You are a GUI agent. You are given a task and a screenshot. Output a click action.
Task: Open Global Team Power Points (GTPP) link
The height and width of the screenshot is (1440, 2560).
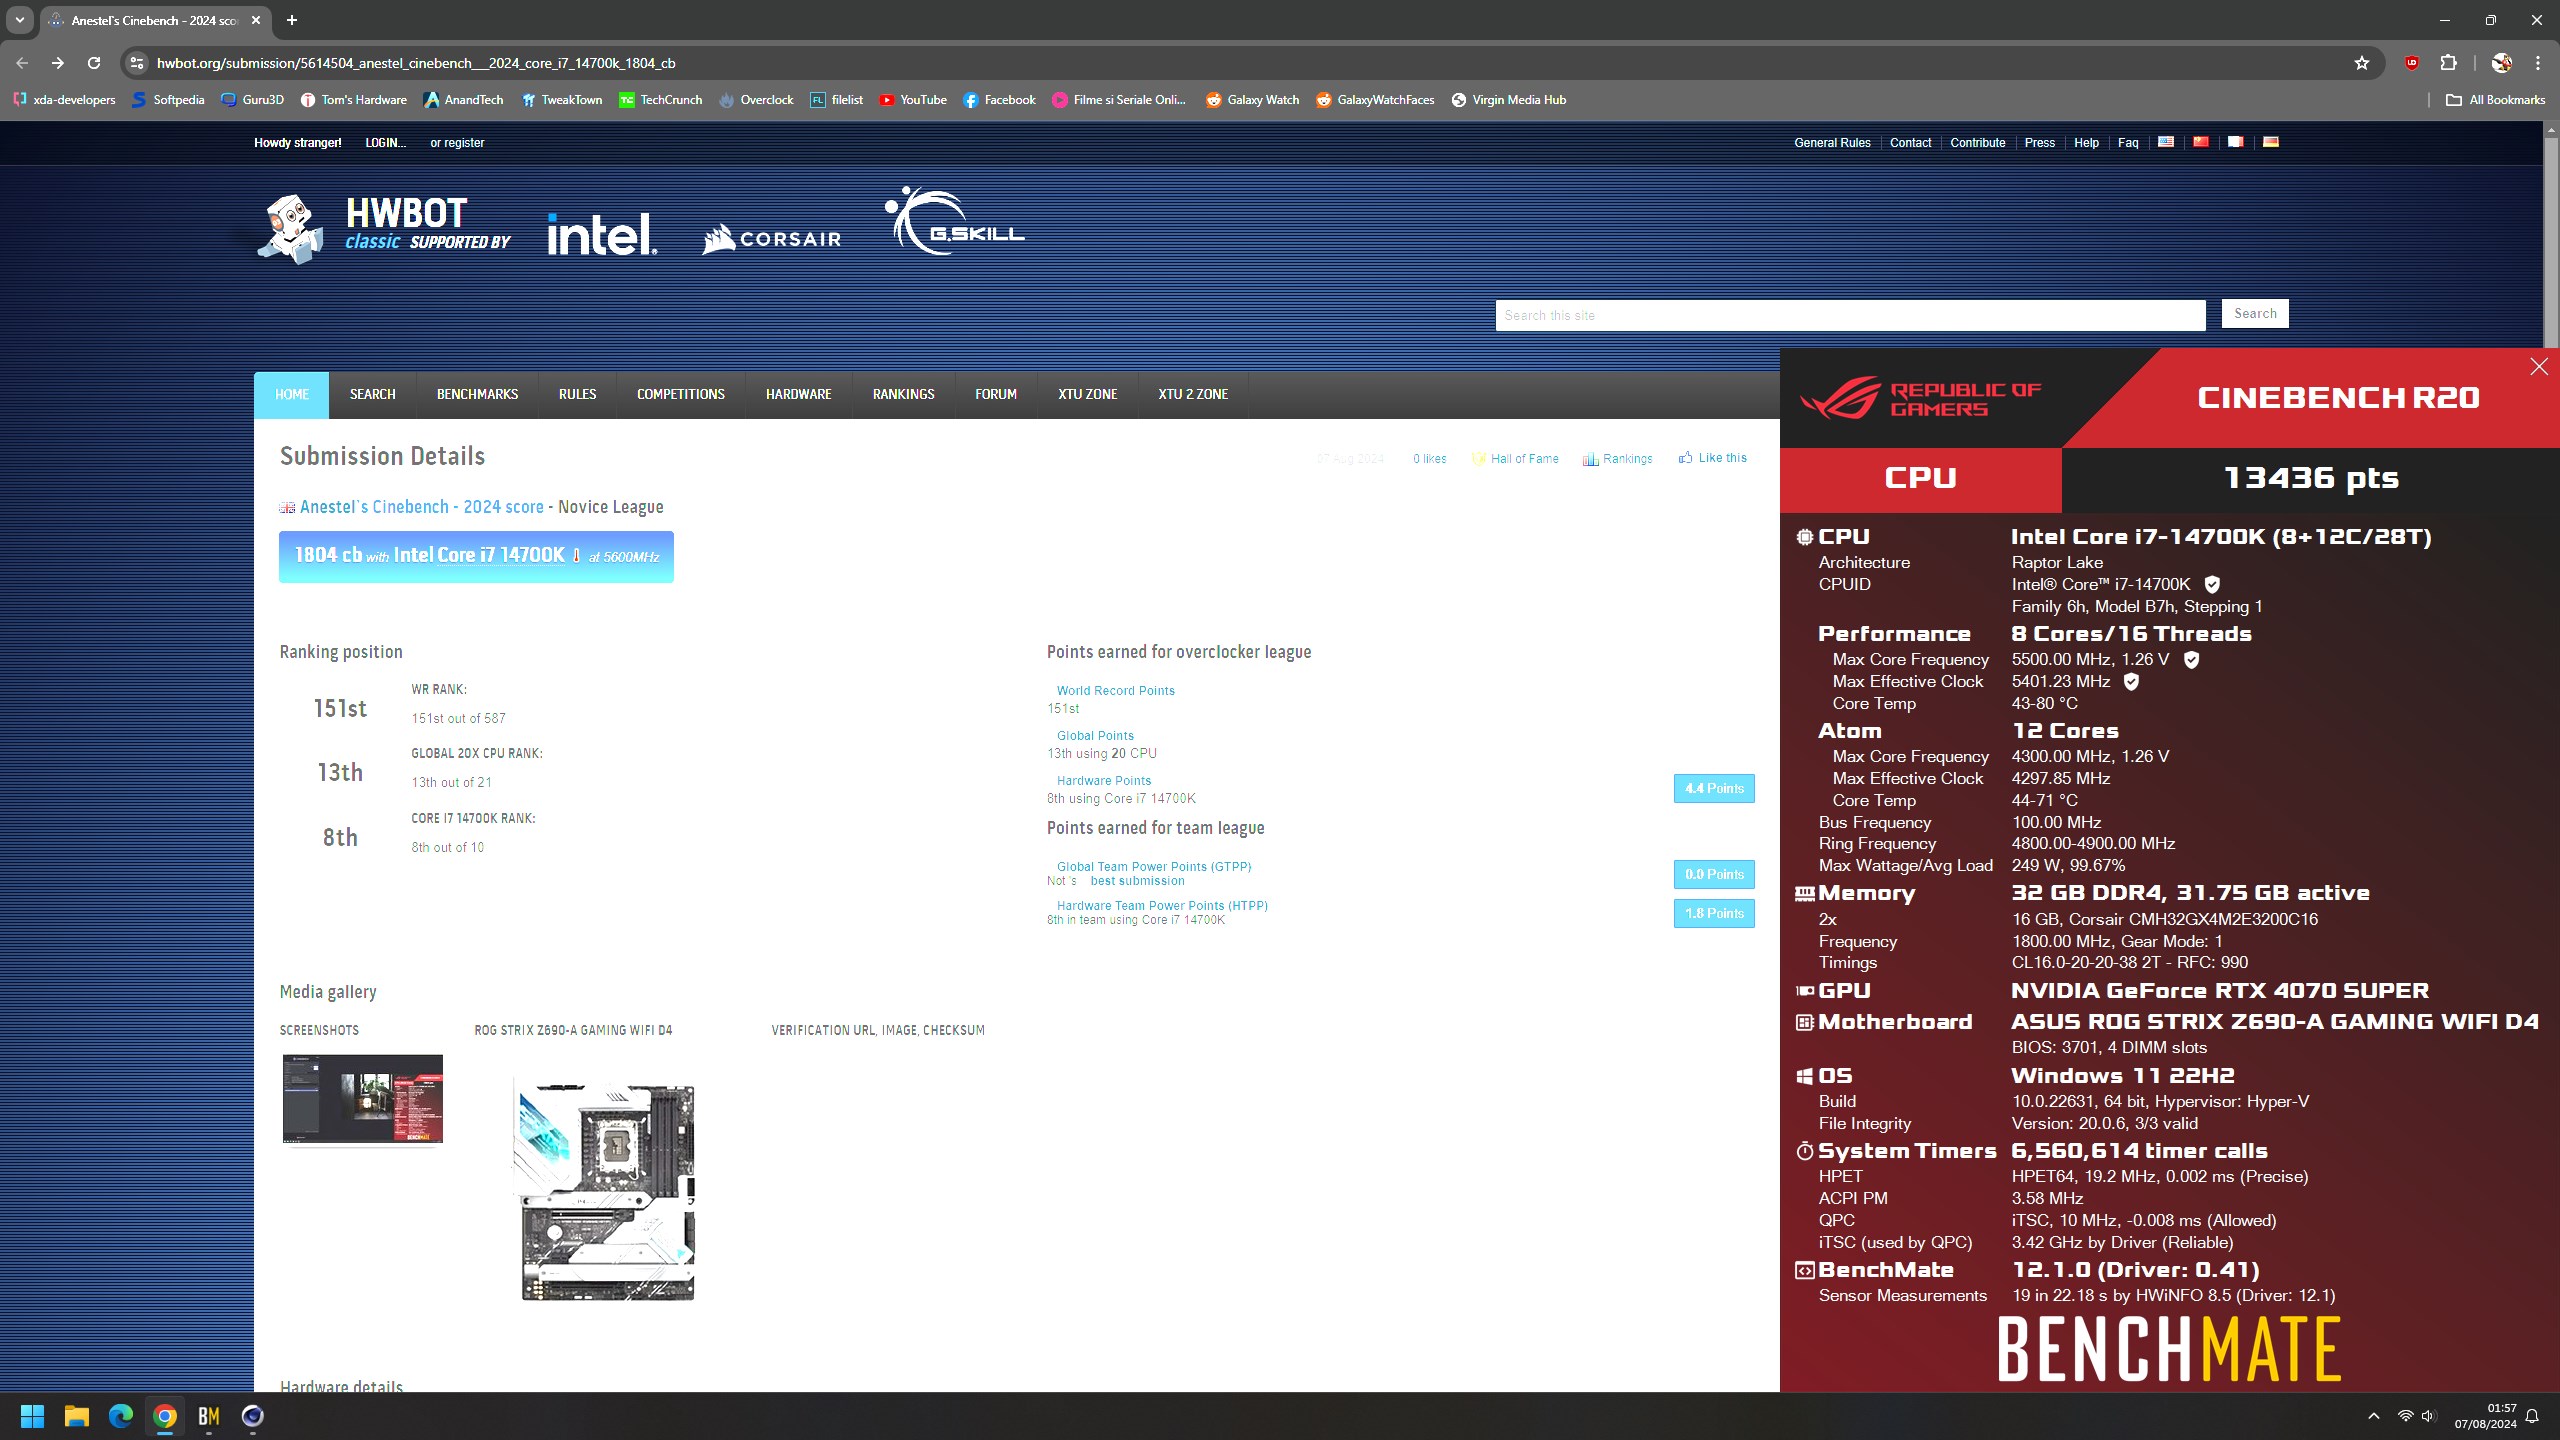[x=1154, y=867]
